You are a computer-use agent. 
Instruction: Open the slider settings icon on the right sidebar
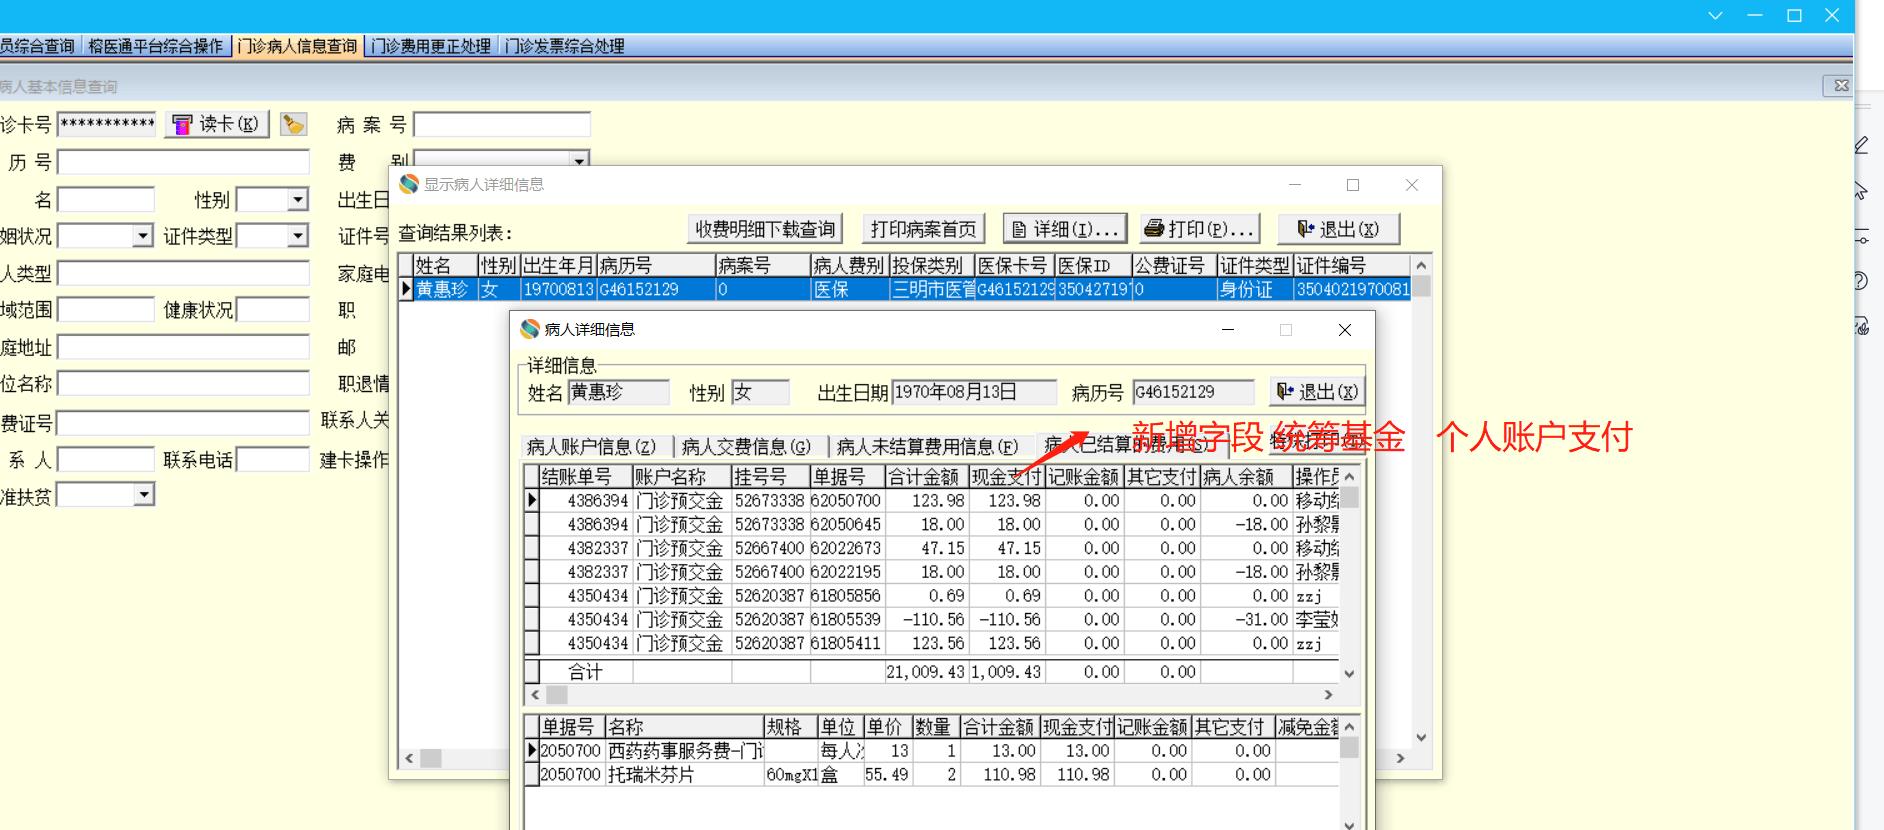click(1861, 236)
